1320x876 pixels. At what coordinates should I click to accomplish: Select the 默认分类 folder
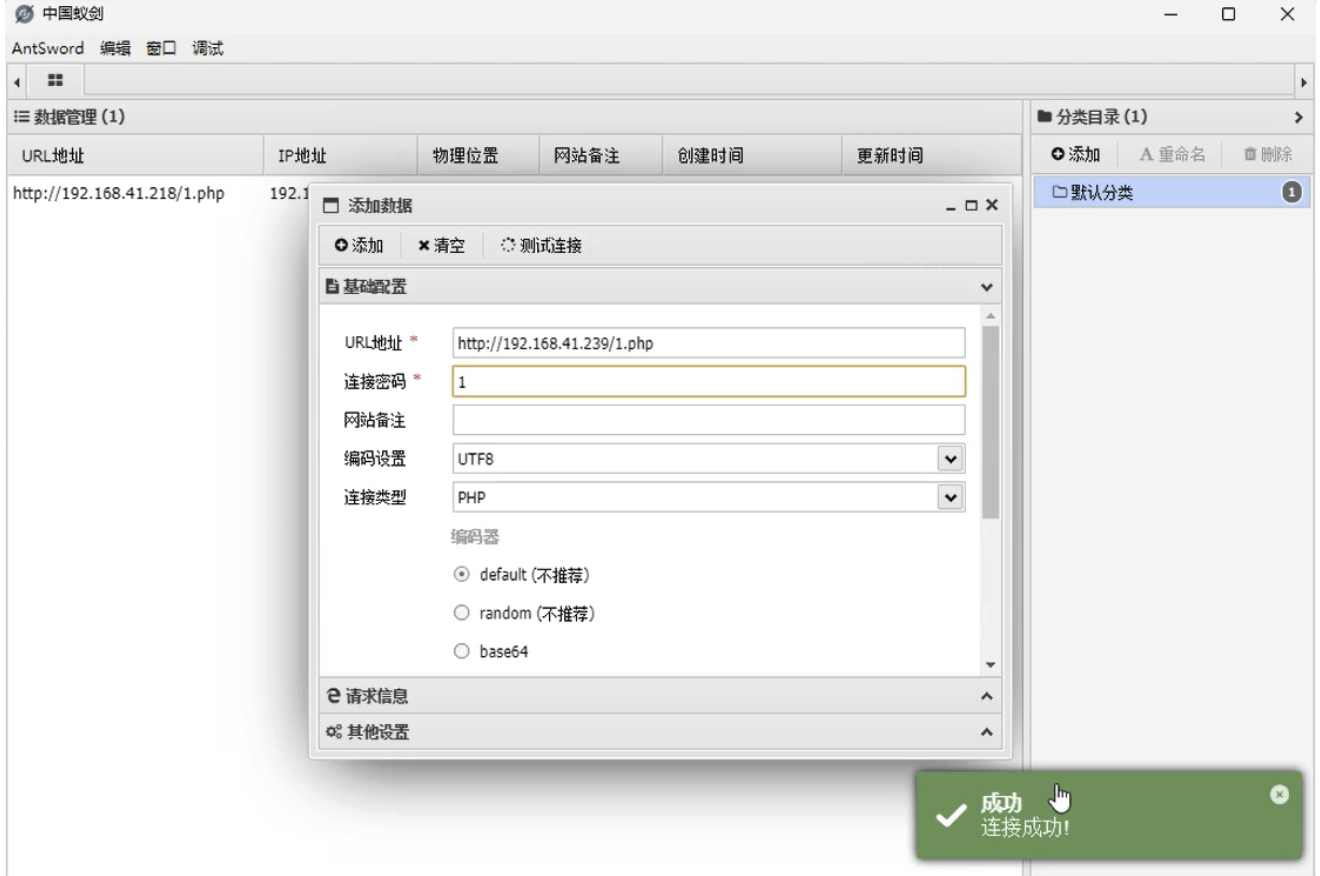(x=1171, y=192)
